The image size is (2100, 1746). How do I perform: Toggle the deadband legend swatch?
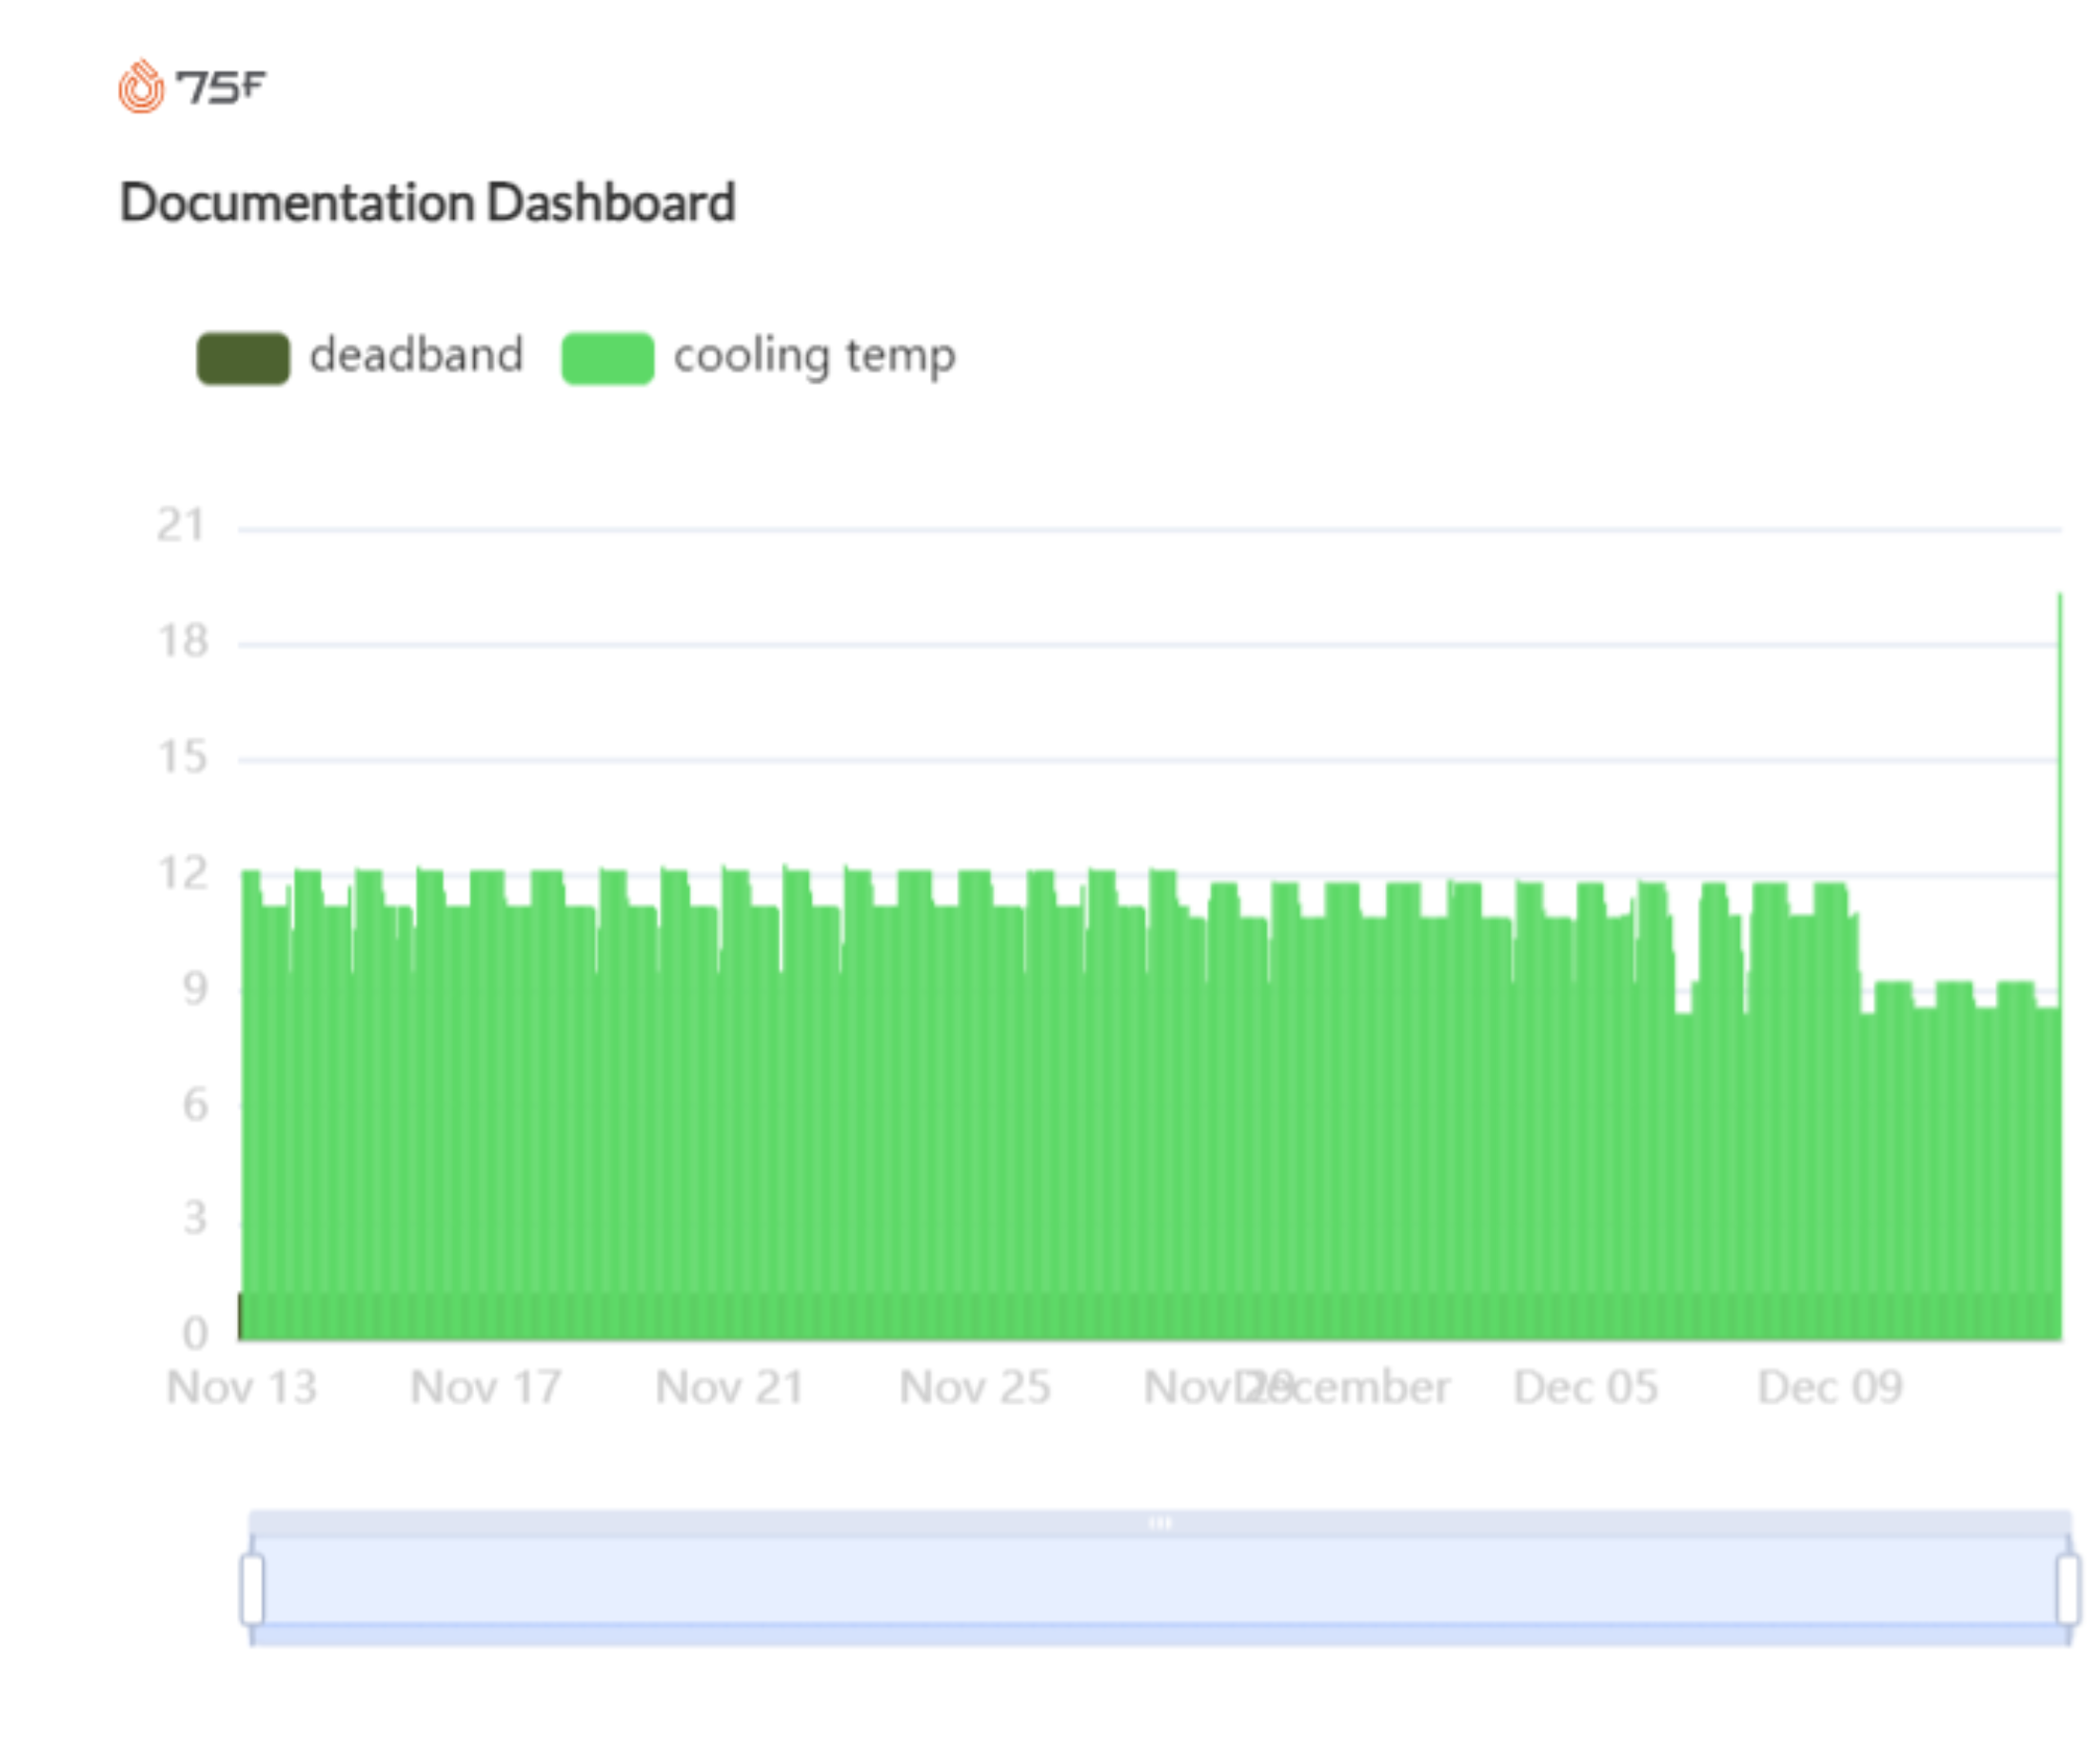[x=243, y=358]
